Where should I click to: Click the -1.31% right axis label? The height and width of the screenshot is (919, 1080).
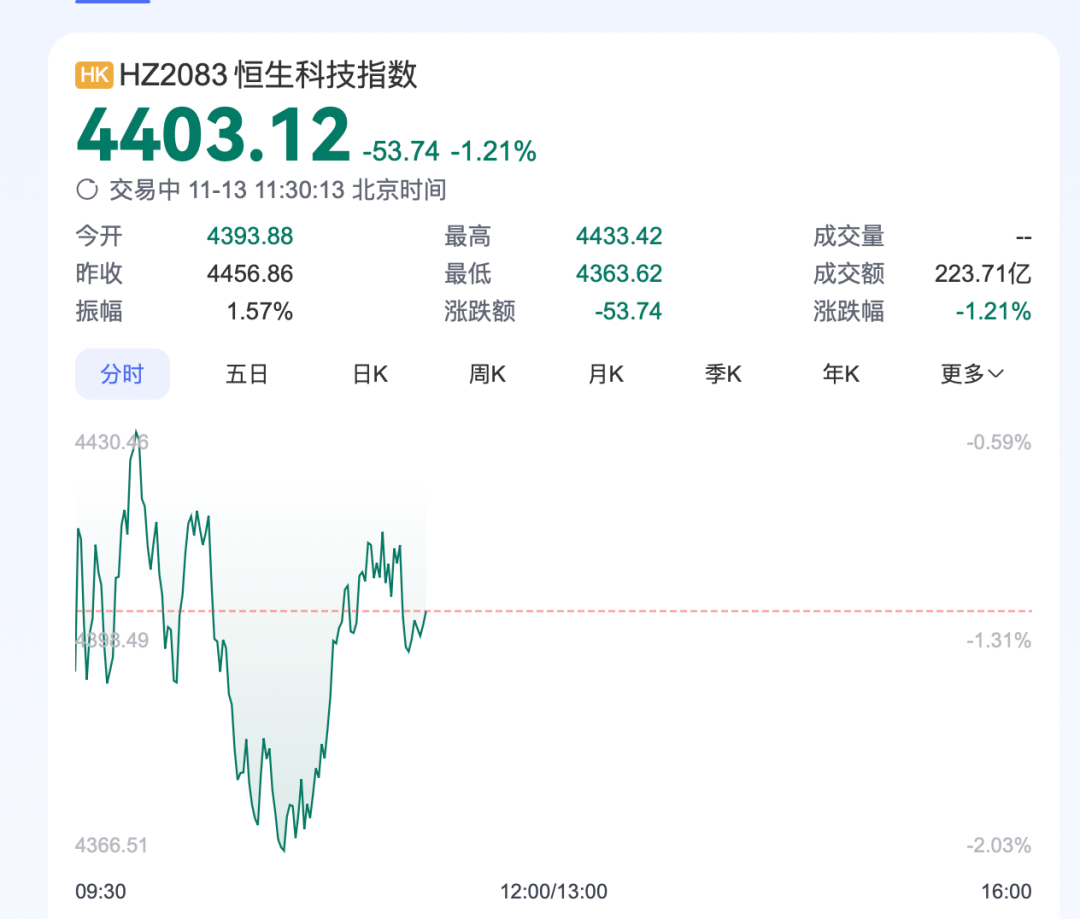(999, 640)
